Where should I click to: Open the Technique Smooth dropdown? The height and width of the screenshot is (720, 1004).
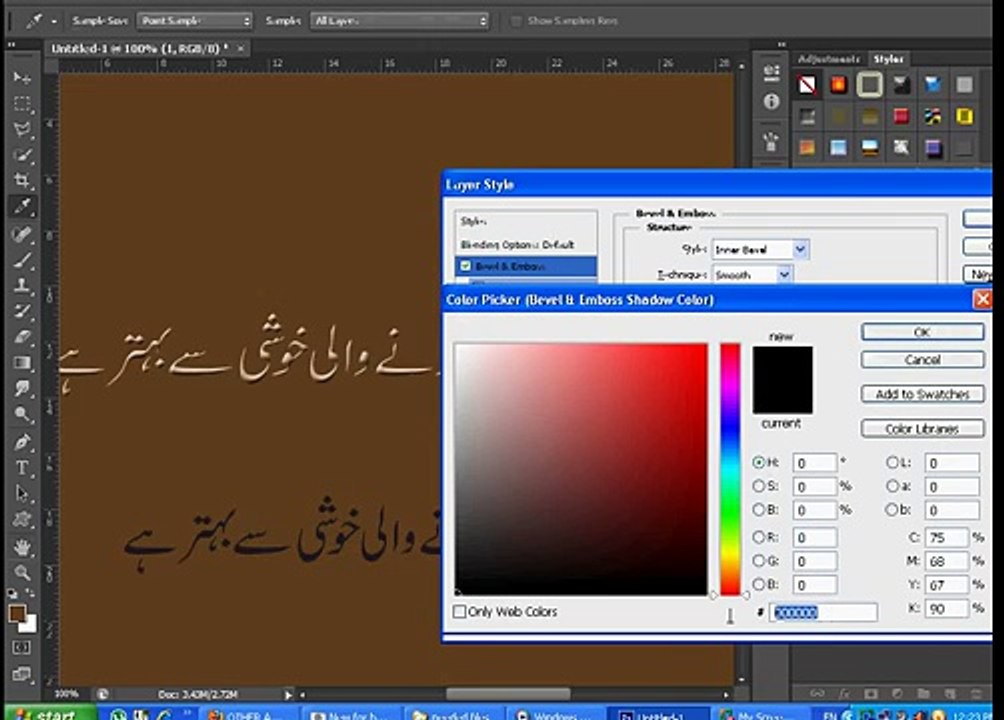click(x=752, y=274)
